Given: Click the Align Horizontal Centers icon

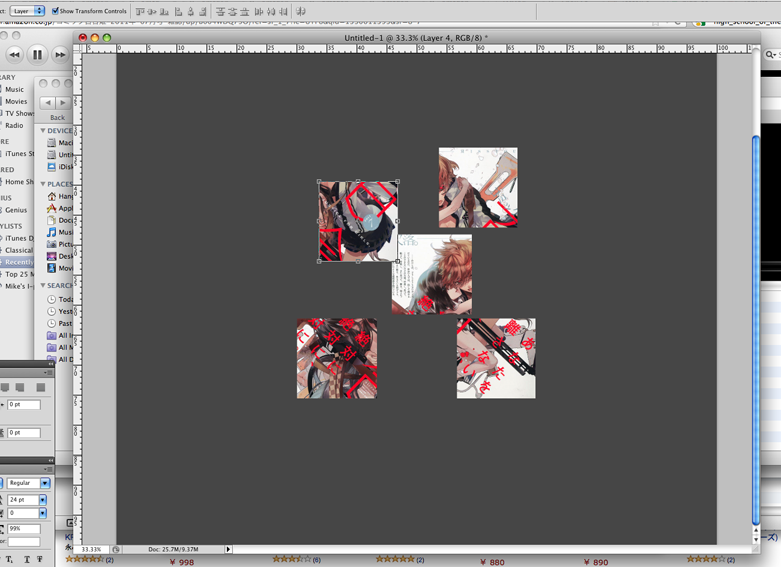Looking at the screenshot, I should 190,11.
